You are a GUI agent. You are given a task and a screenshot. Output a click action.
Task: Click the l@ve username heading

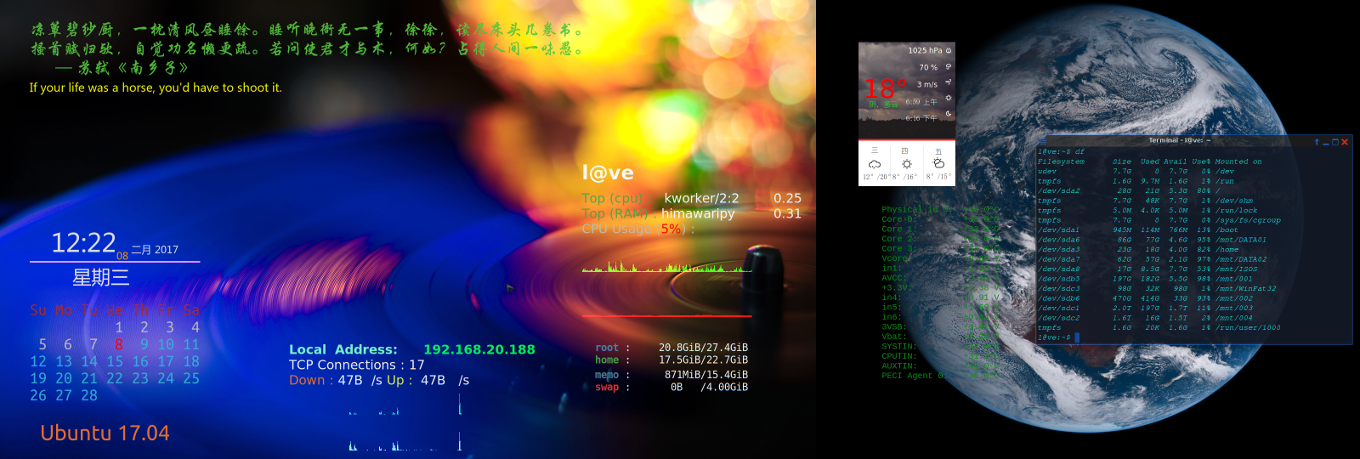[608, 174]
